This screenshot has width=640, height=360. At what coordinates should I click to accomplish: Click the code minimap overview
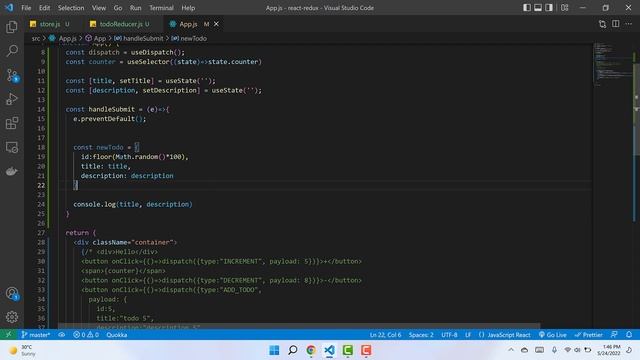pyautogui.click(x=612, y=63)
